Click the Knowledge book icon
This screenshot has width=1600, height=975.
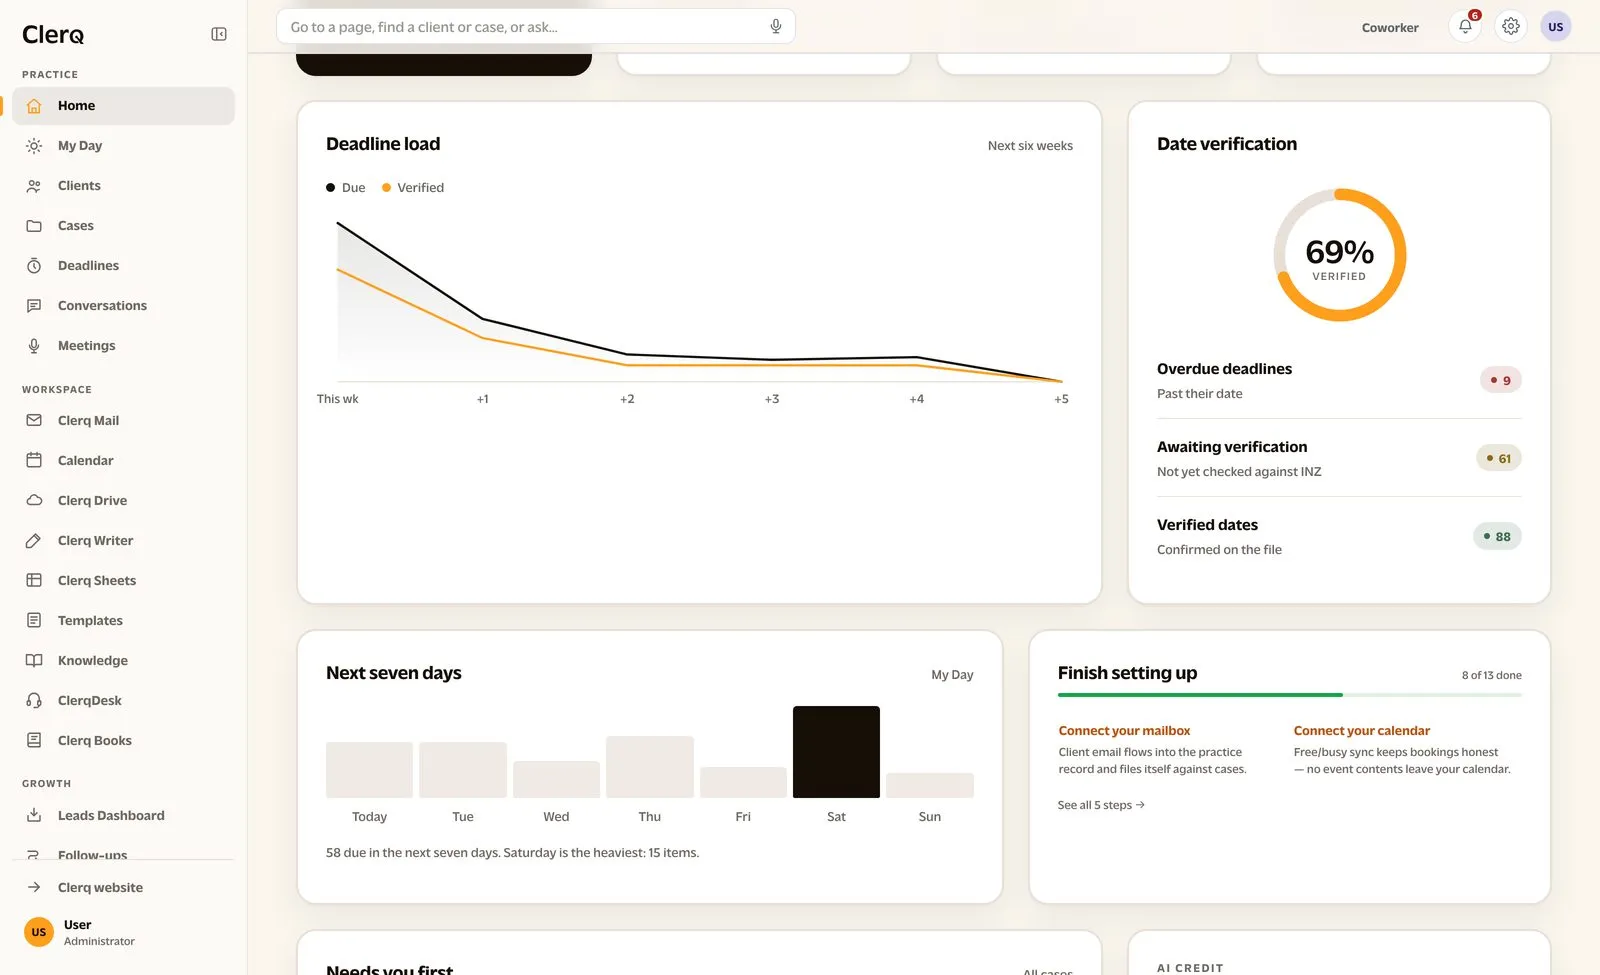[x=34, y=661]
